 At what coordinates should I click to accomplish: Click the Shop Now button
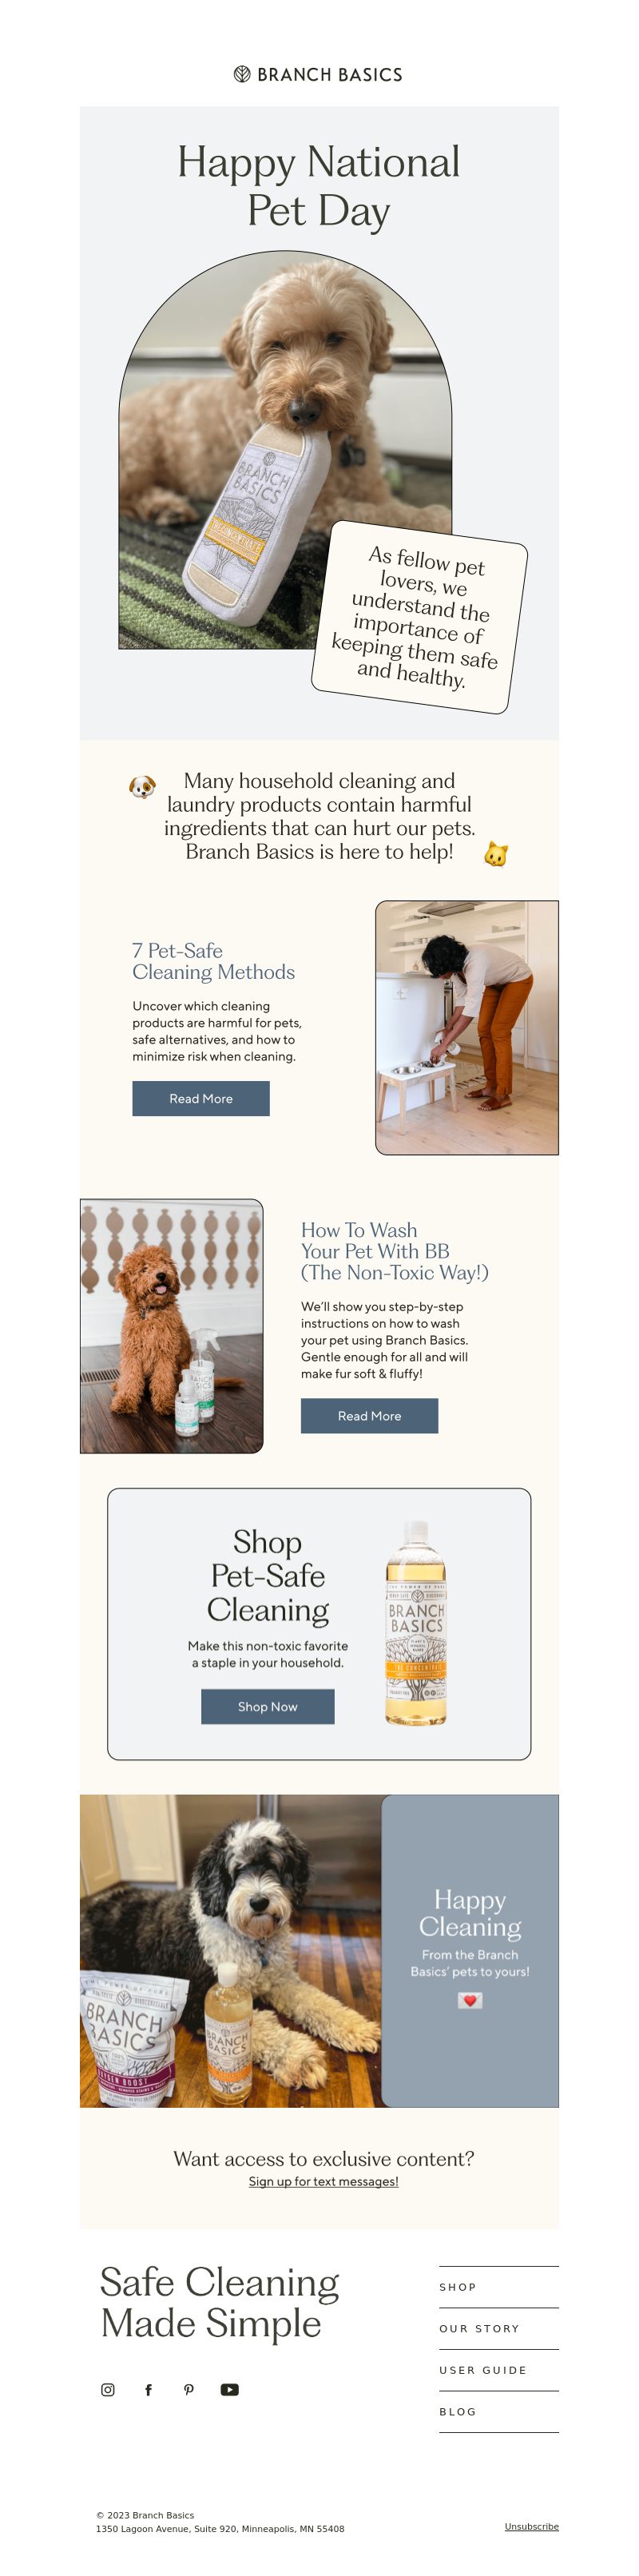point(267,1706)
